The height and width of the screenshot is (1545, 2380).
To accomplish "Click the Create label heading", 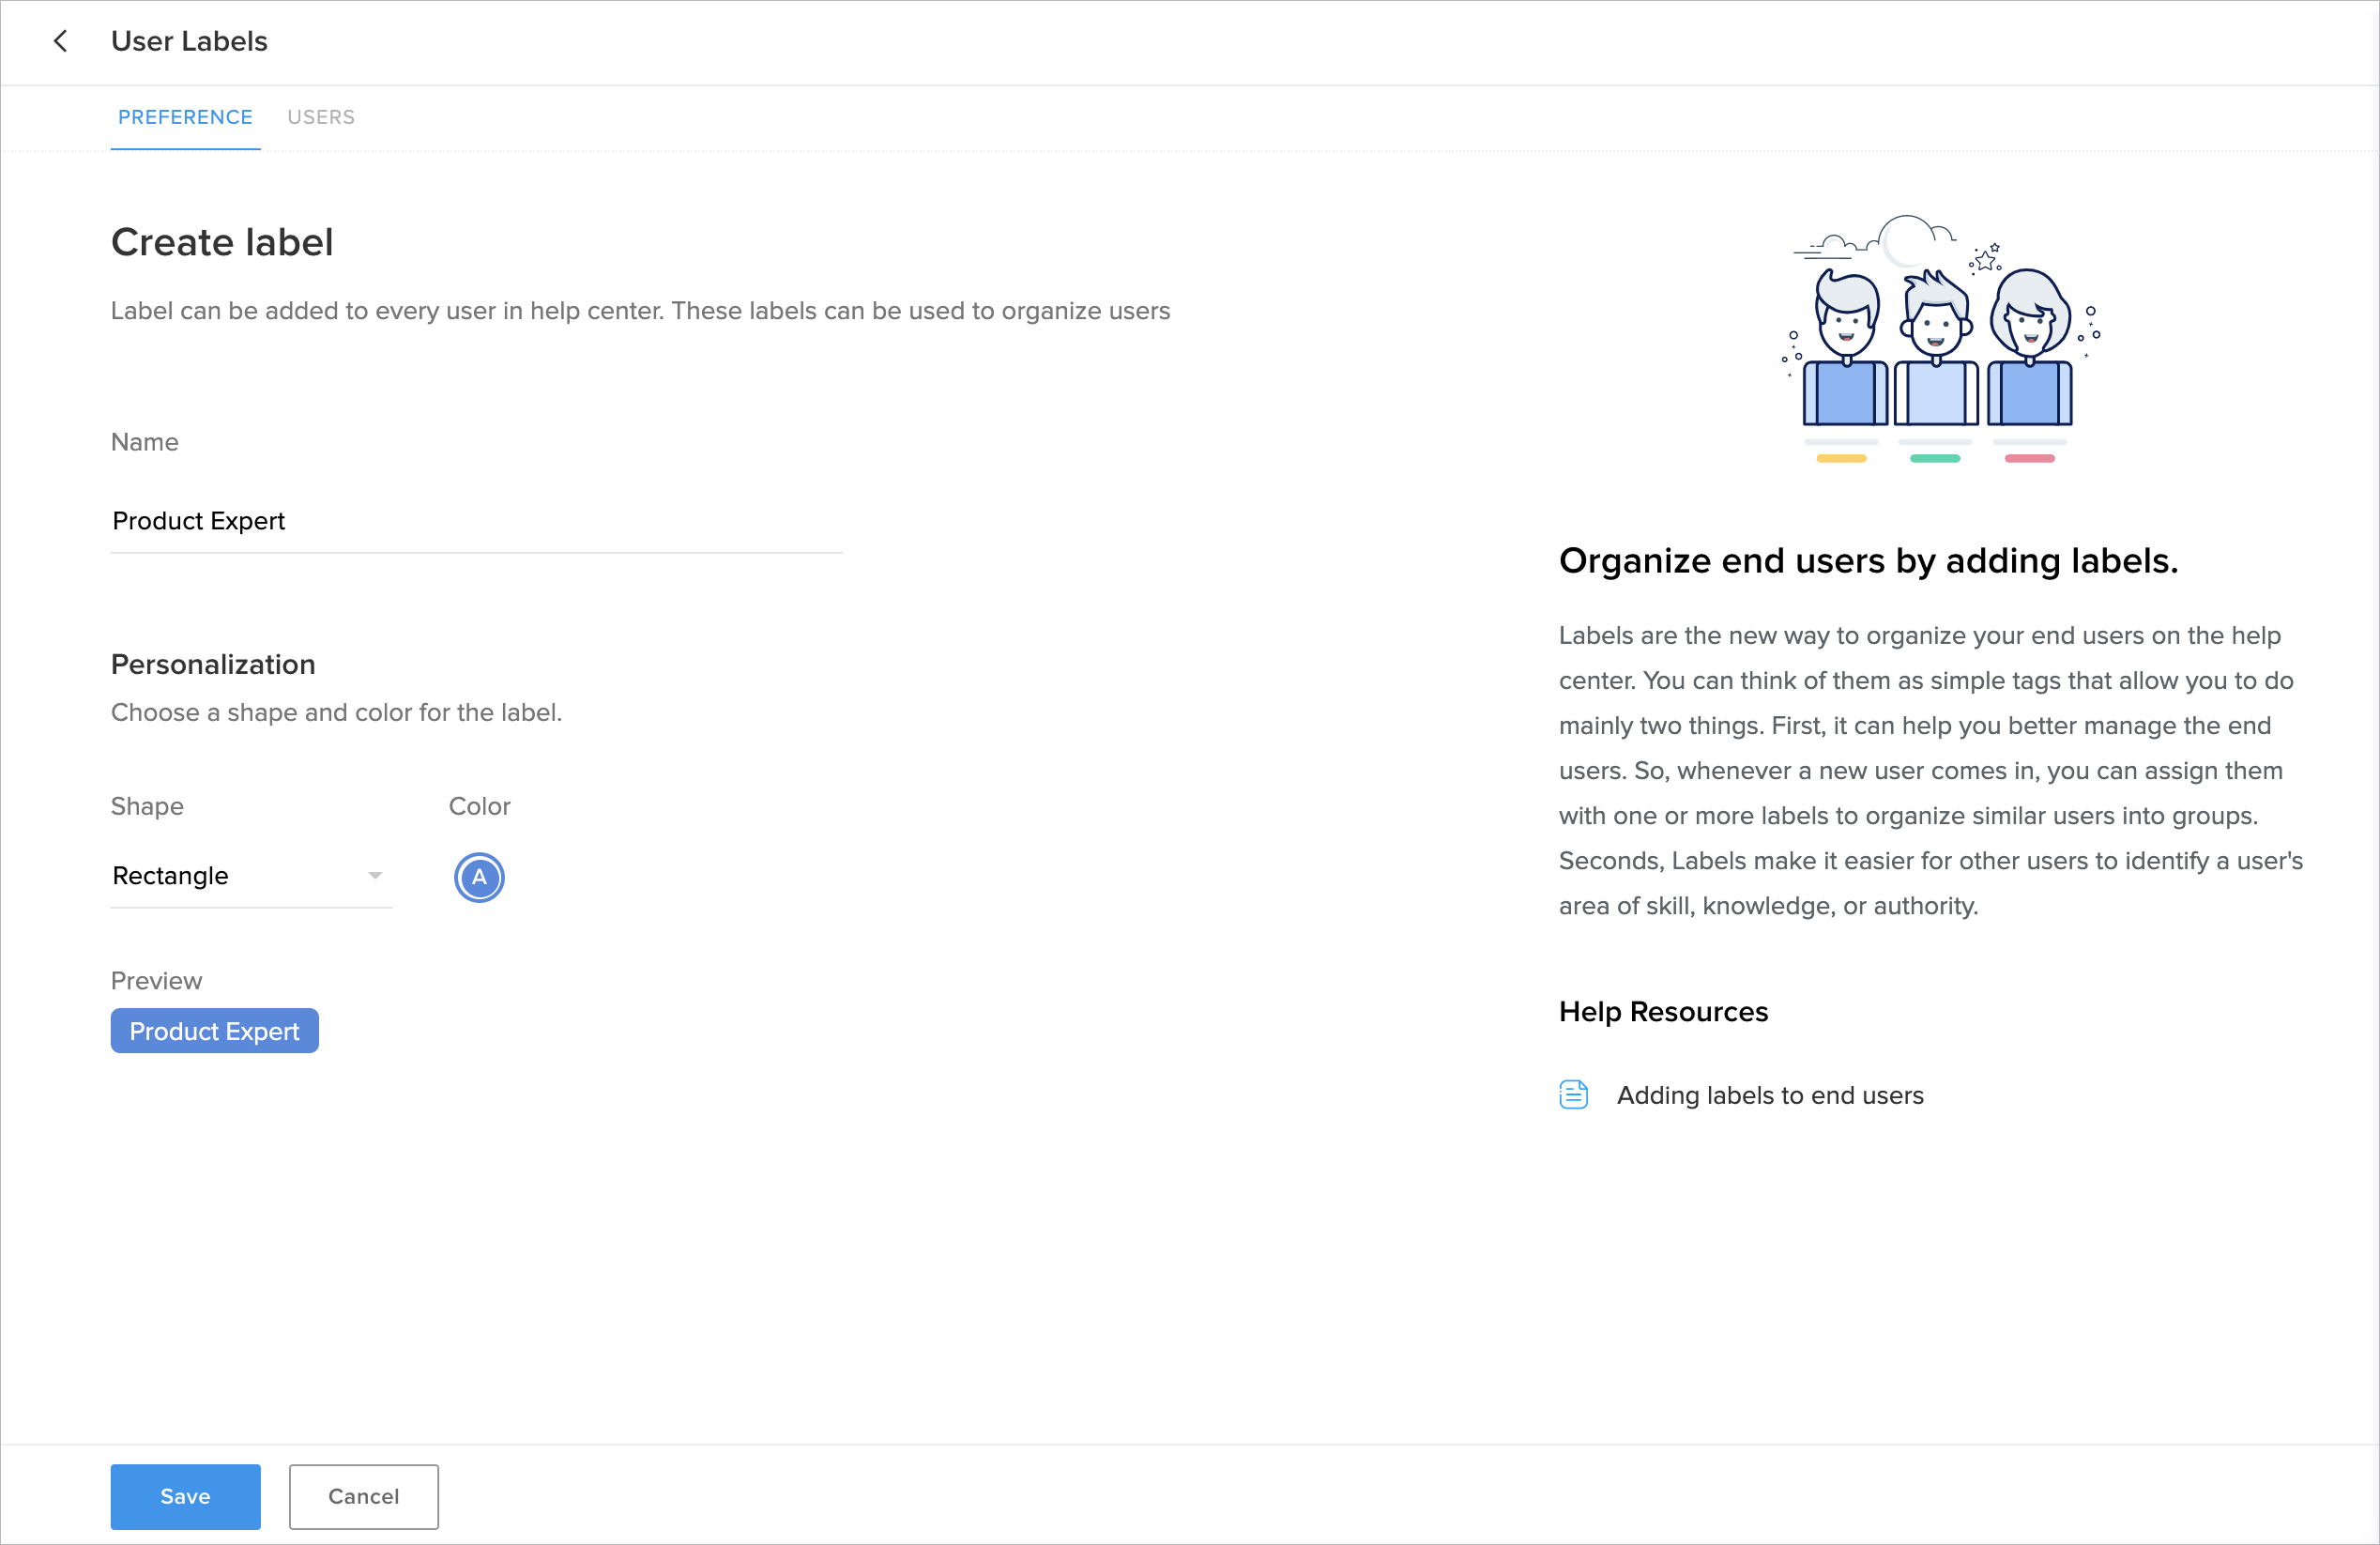I will click(222, 242).
